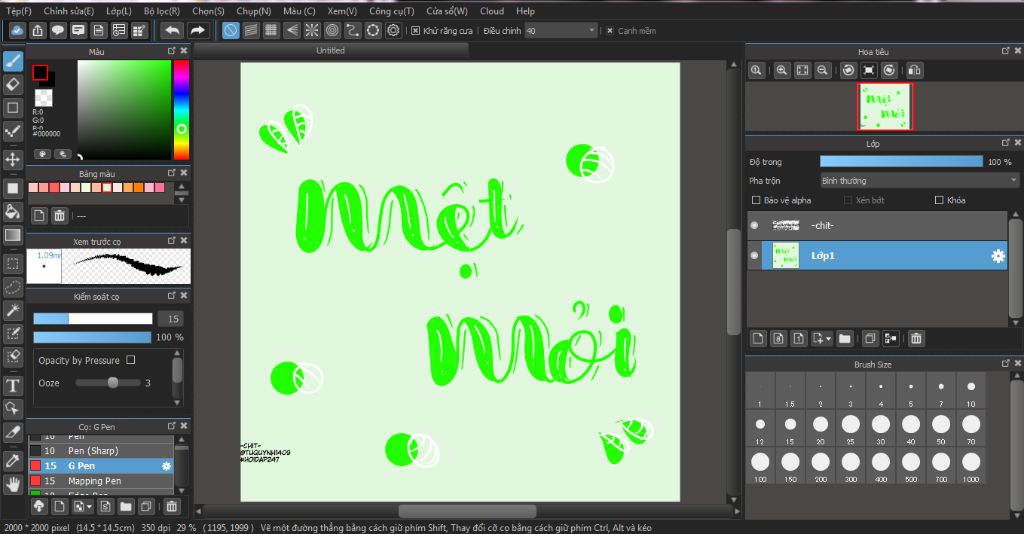Open the add brush dropdown arrow
The width and height of the screenshot is (1024, 534).
[89, 506]
